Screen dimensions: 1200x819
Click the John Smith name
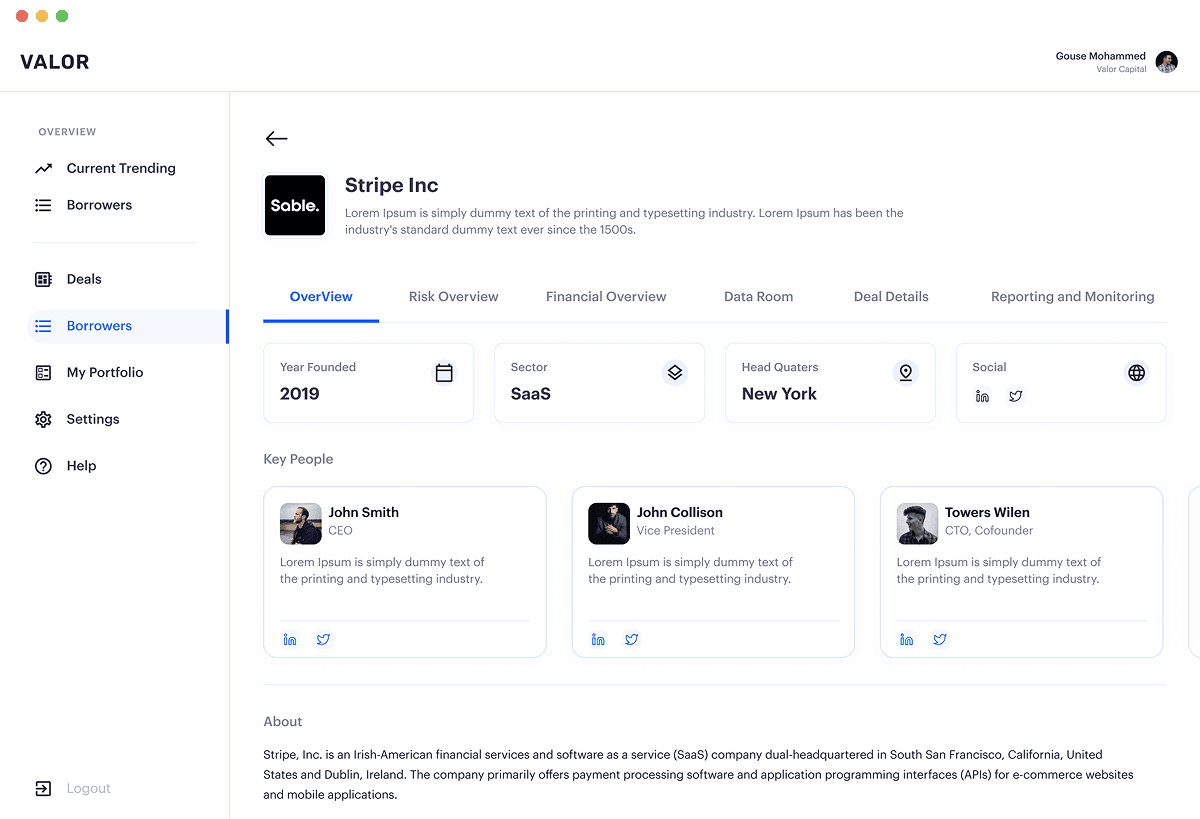point(363,512)
